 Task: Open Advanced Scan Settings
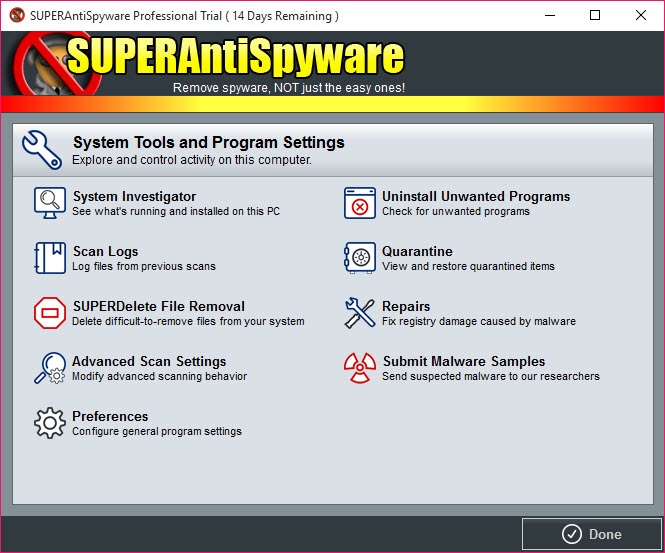click(x=149, y=361)
